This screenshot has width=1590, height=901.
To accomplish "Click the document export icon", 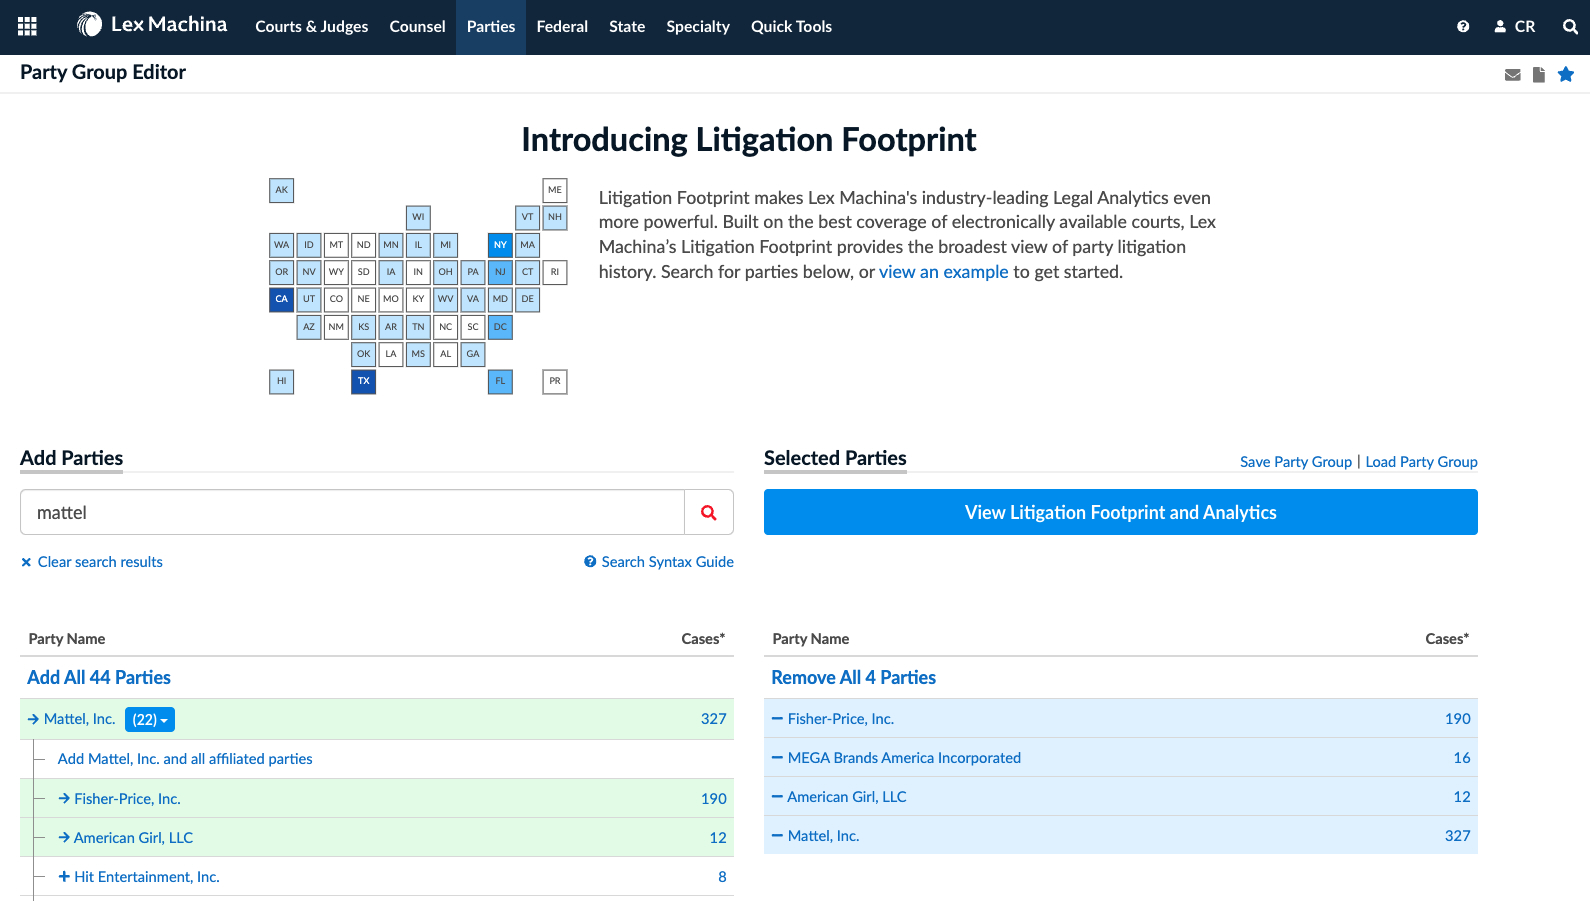I will [x=1539, y=75].
